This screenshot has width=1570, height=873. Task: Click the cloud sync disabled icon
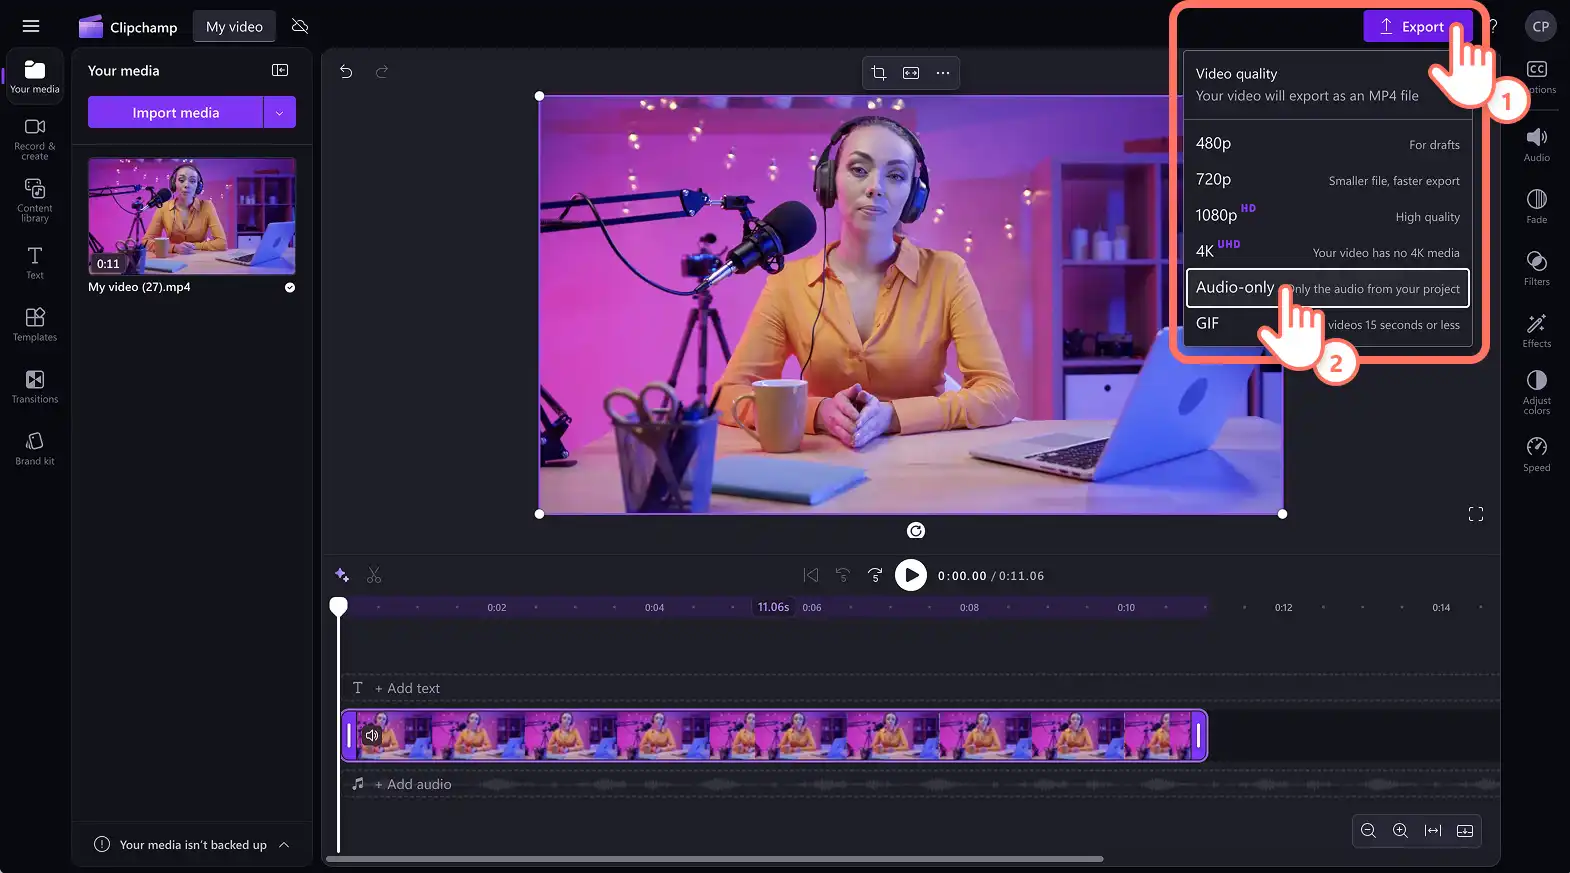[300, 26]
